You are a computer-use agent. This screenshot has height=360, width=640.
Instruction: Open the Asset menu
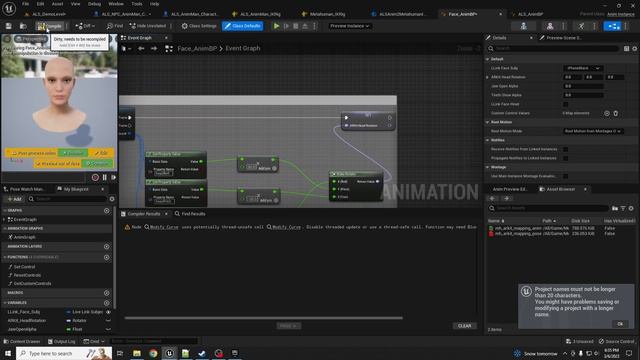click(x=57, y=4)
